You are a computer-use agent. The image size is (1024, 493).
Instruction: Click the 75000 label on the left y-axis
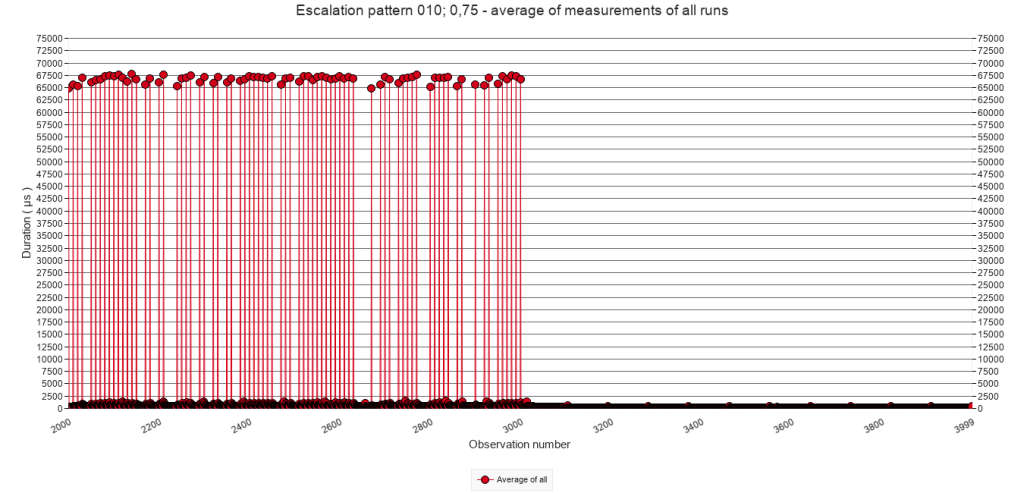pyautogui.click(x=49, y=38)
